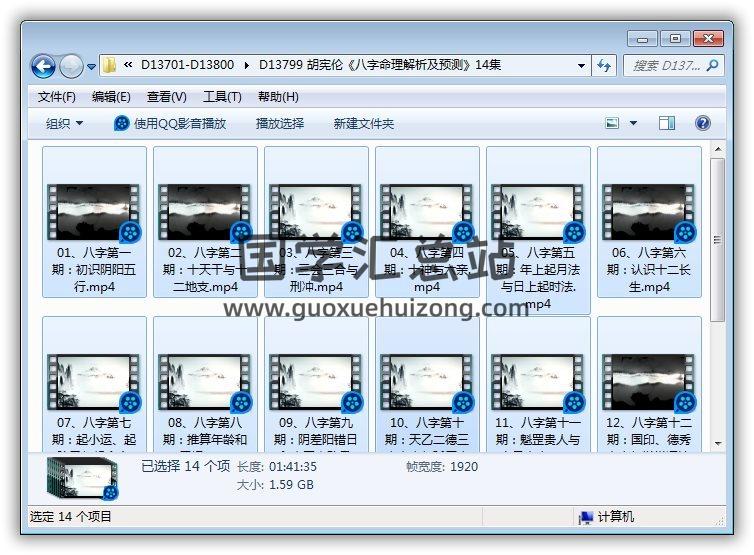The height and width of the screenshot is (555, 754).
Task: Open the 文件(F) menu
Action: tap(57, 97)
